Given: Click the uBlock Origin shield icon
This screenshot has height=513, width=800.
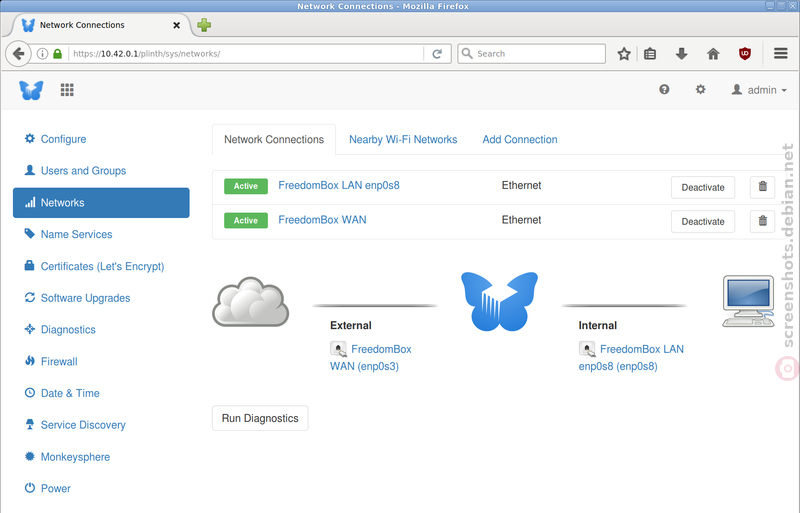Looking at the screenshot, I should pyautogui.click(x=745, y=54).
